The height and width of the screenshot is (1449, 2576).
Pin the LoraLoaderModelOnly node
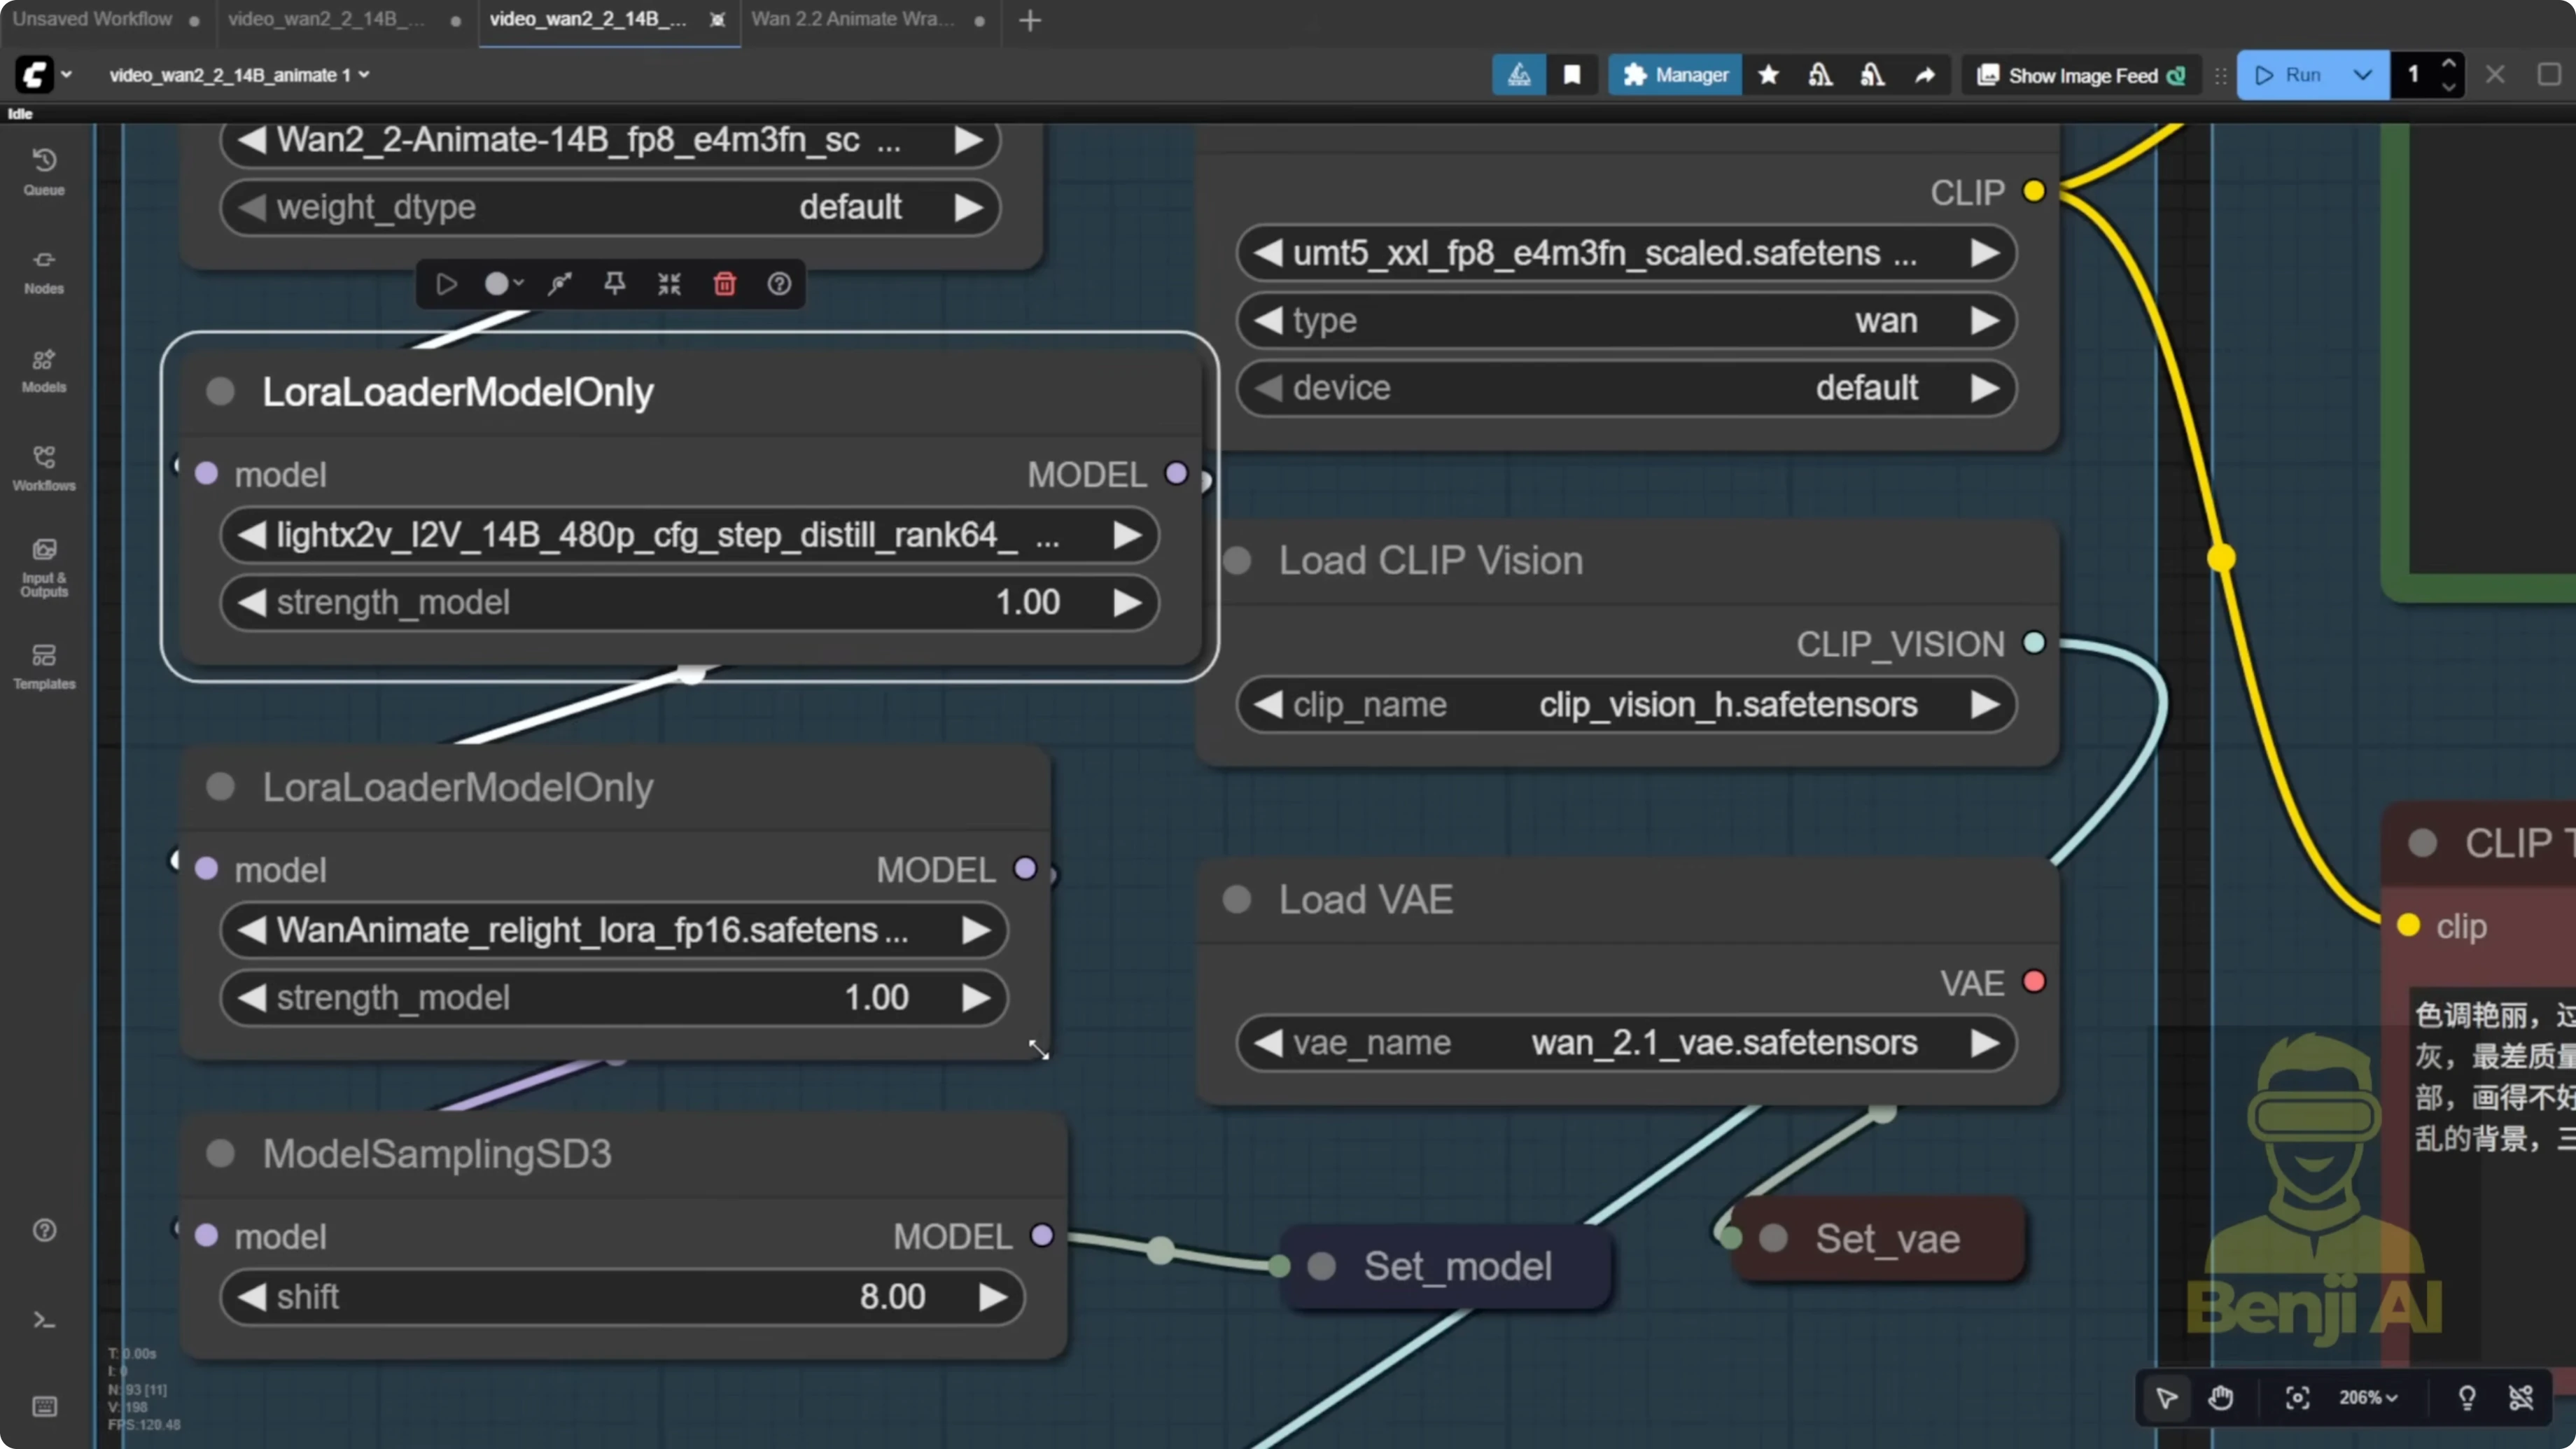[614, 284]
